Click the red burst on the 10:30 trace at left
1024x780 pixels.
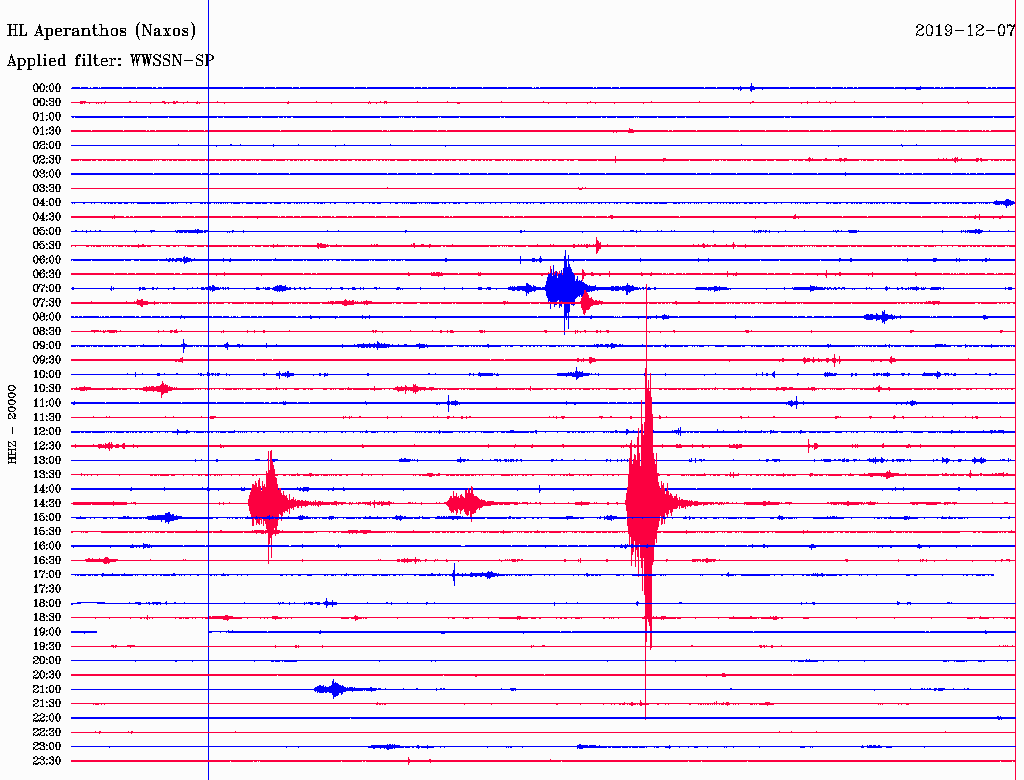[161, 389]
